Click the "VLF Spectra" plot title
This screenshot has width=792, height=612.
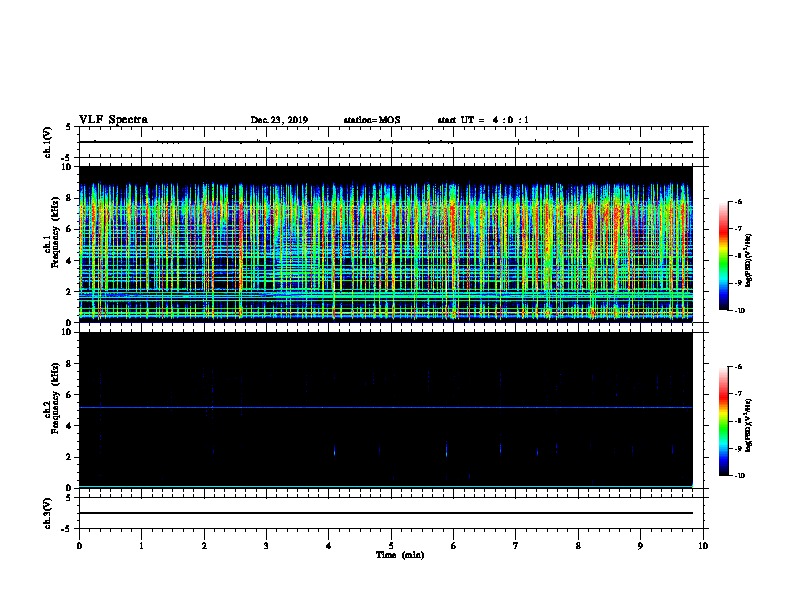[113, 120]
